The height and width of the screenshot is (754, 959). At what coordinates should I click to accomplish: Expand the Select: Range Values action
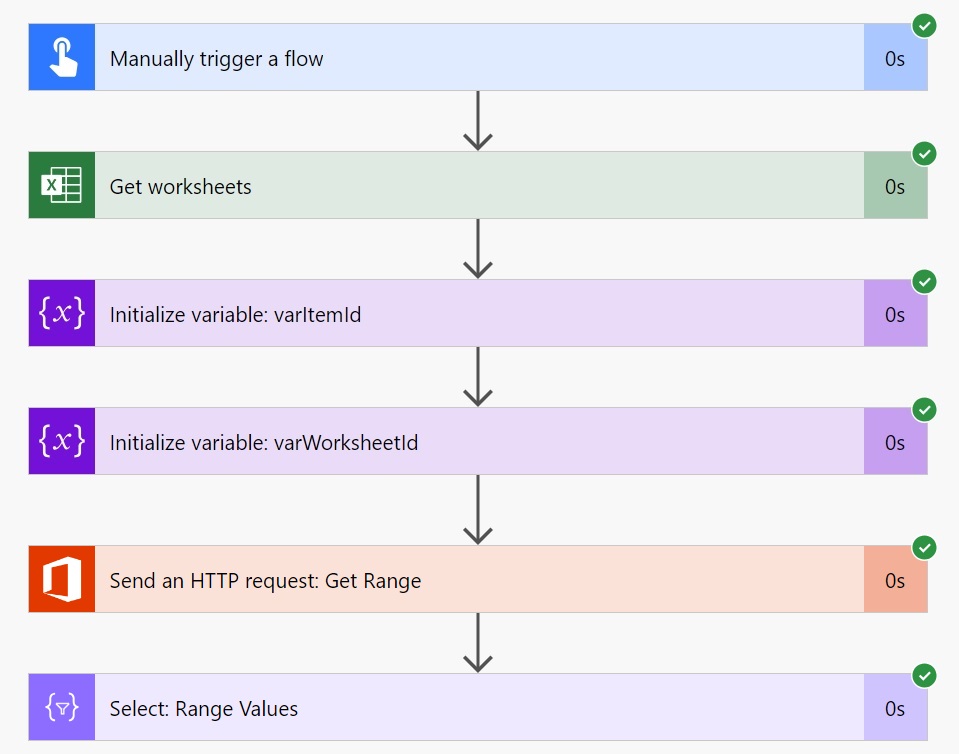479,707
